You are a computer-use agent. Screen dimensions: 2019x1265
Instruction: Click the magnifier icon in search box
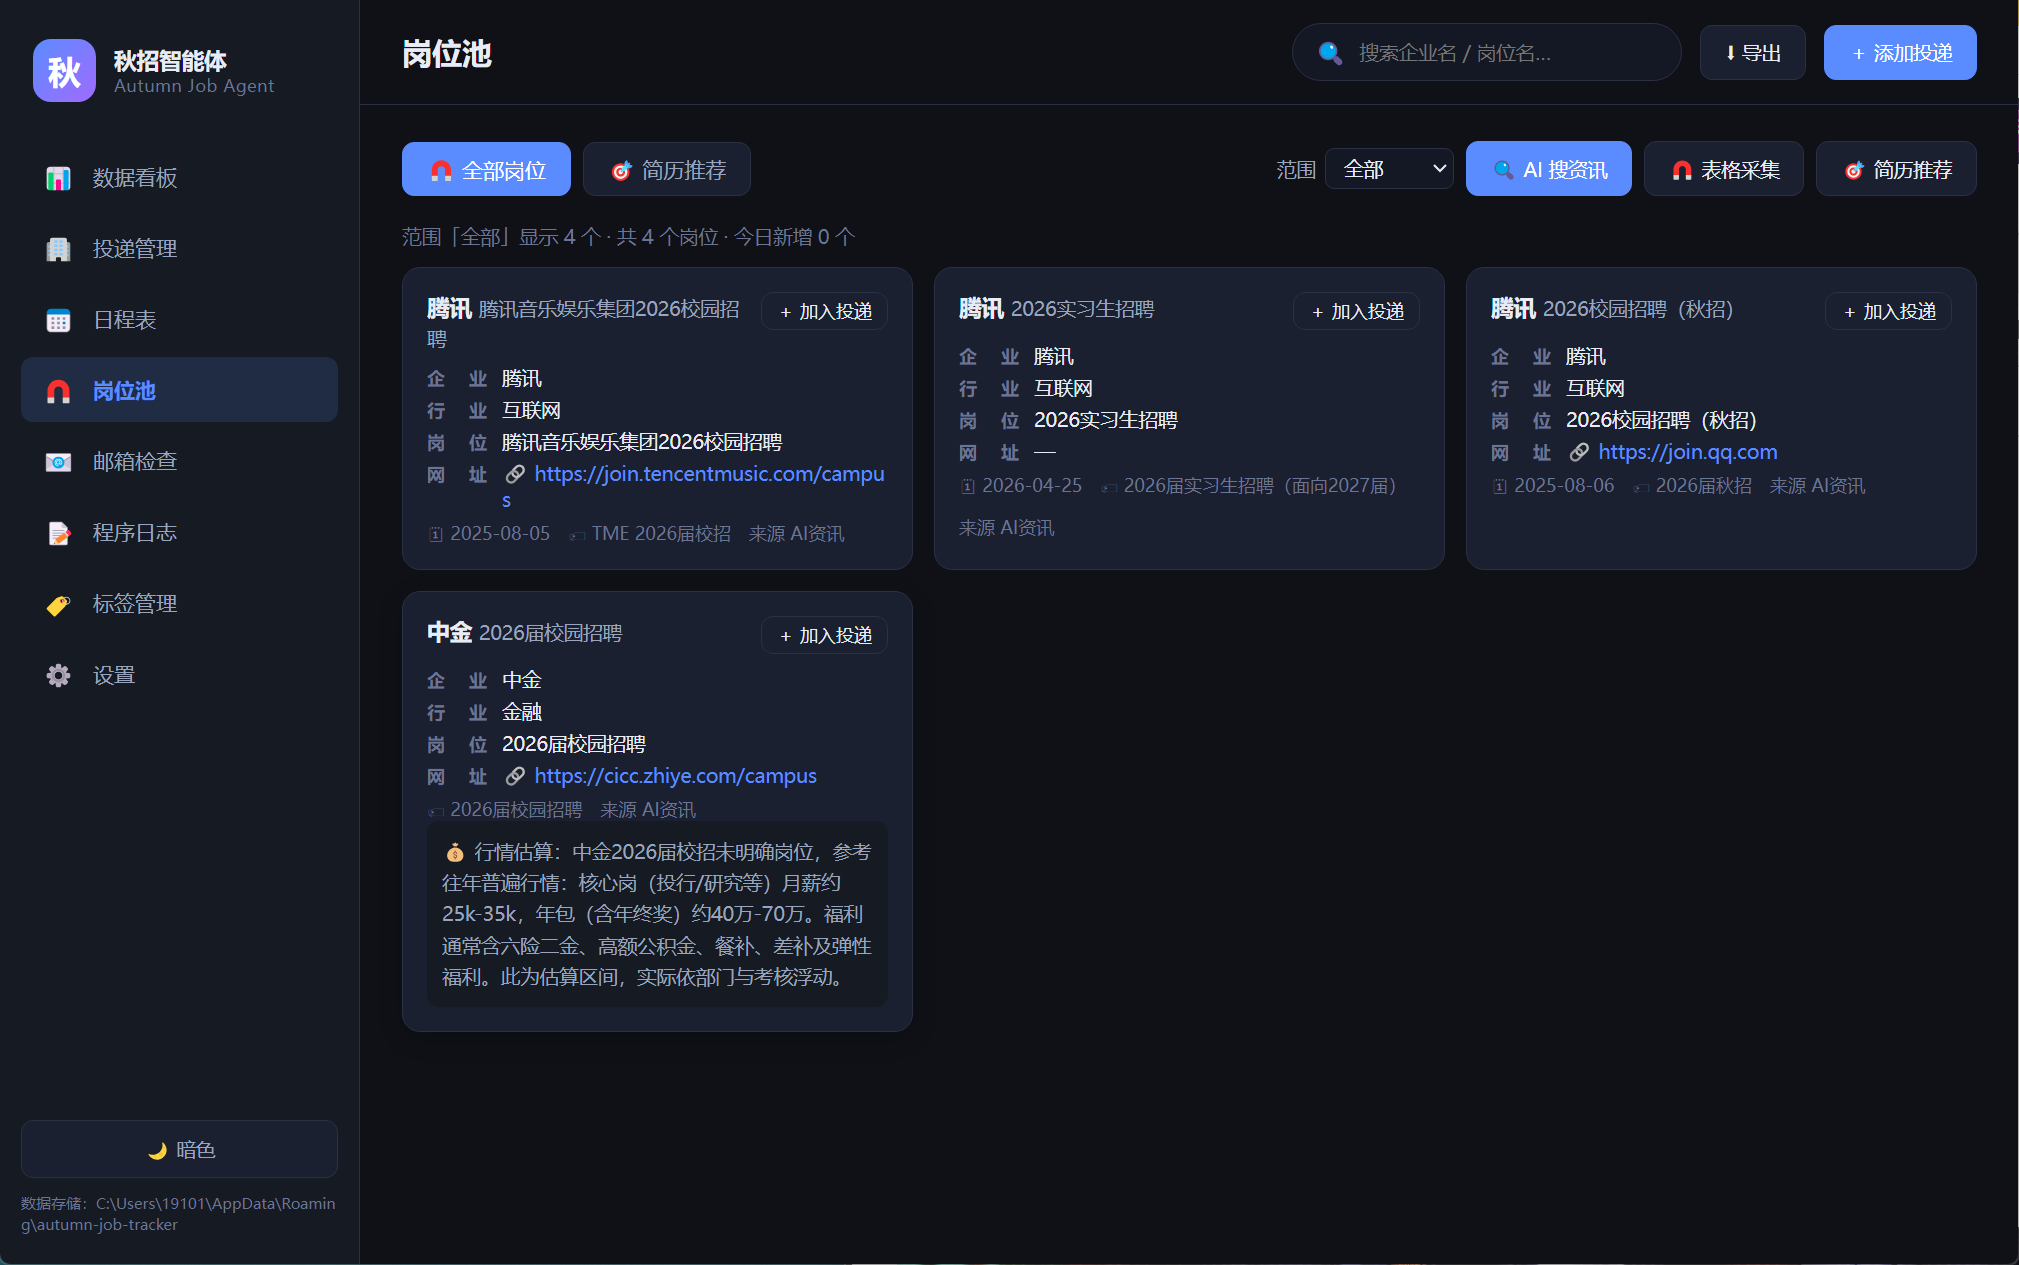(x=1330, y=53)
